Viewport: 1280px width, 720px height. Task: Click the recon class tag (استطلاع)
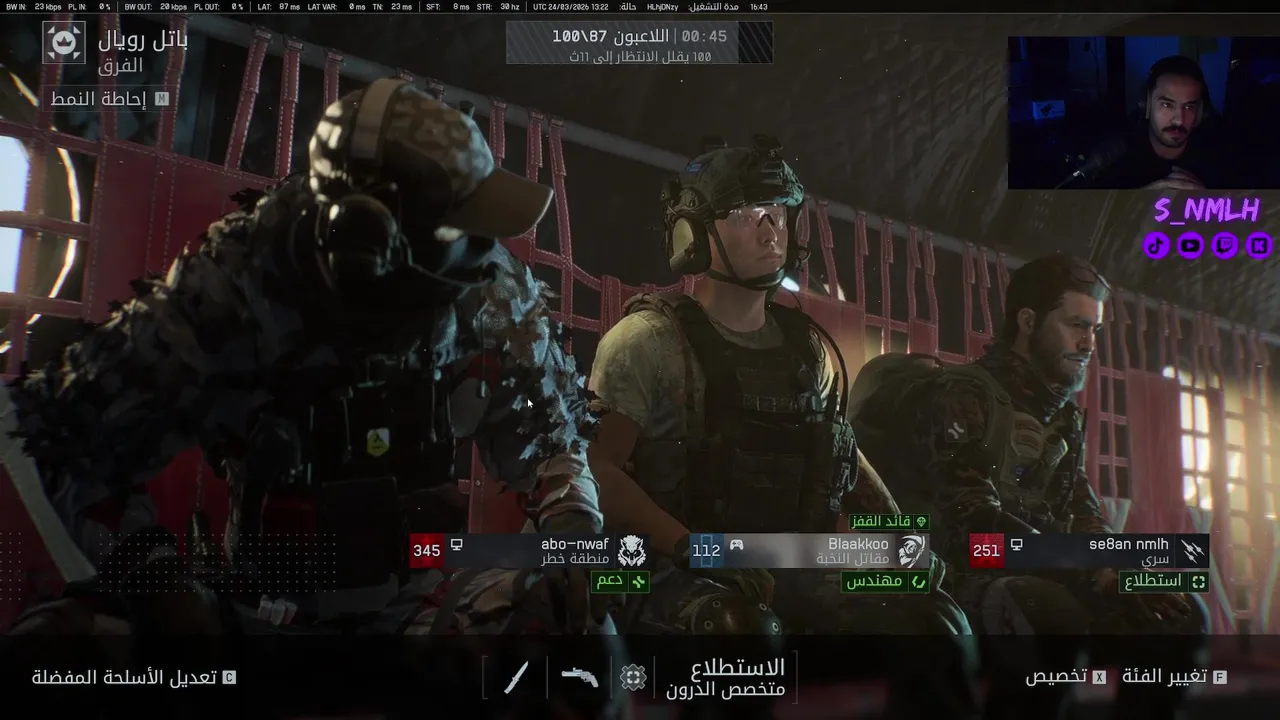pyautogui.click(x=1164, y=581)
